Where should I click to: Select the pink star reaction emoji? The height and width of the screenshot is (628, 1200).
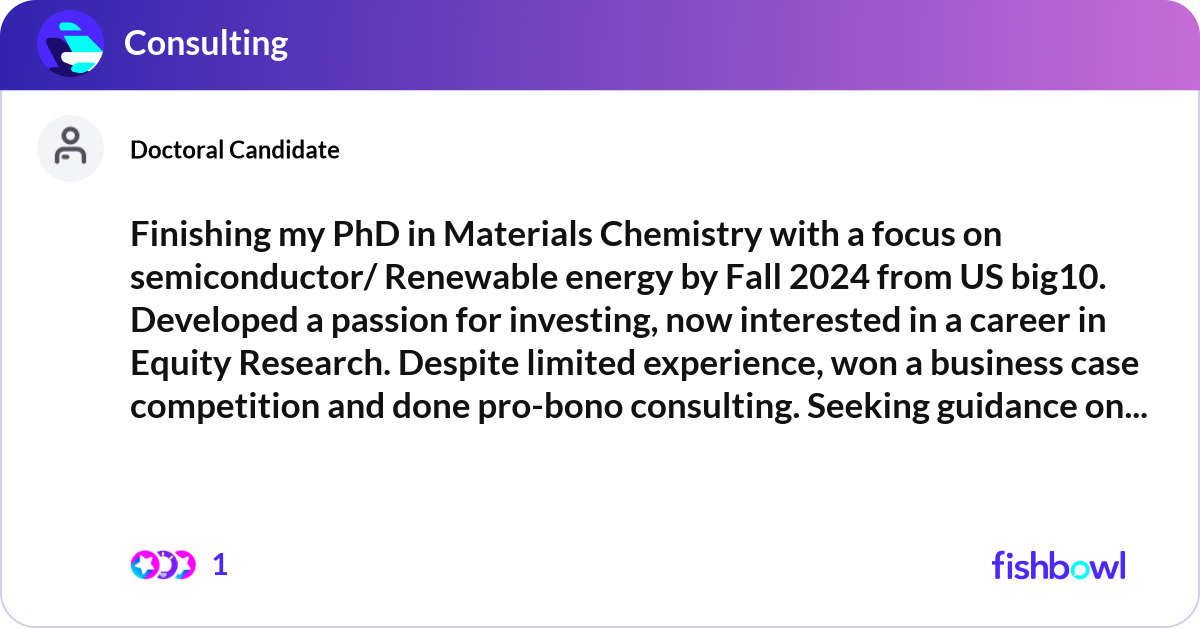pos(143,565)
